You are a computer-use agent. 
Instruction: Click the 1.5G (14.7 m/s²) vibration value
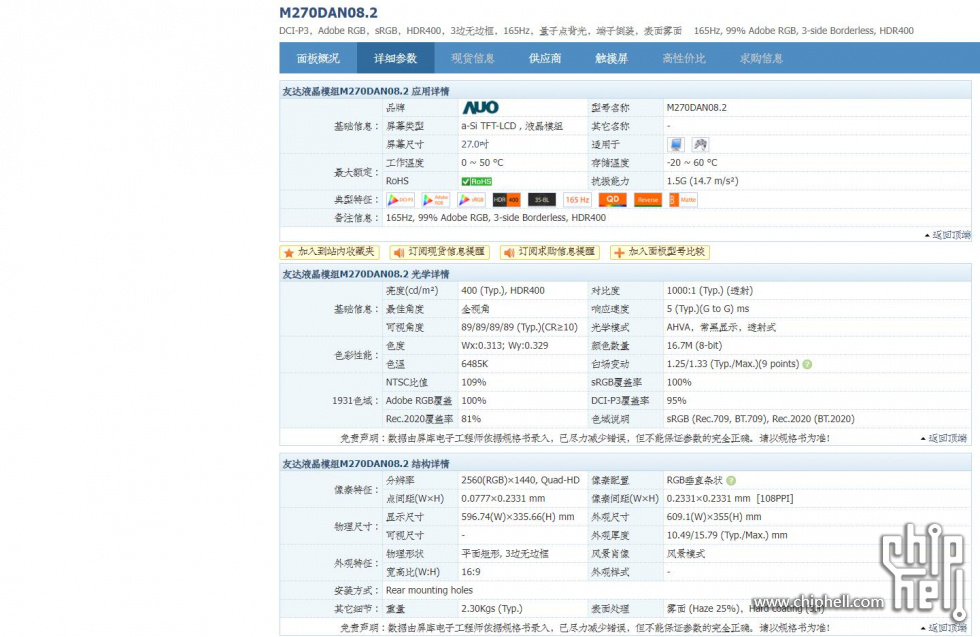point(702,181)
